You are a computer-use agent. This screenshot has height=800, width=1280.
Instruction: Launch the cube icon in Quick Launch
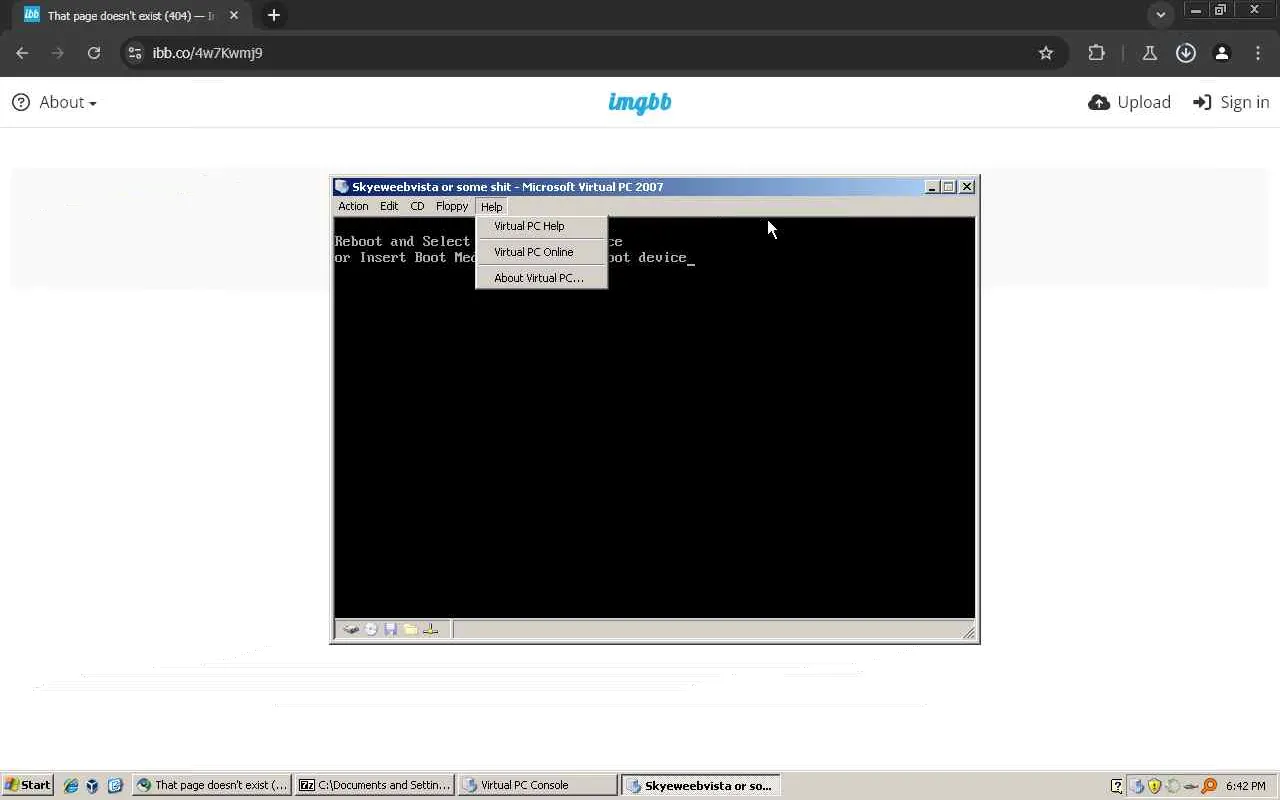(x=92, y=786)
